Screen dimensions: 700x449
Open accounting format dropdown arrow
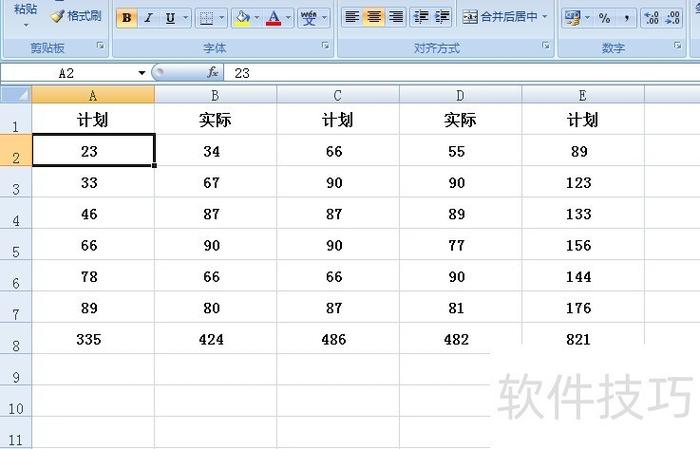[588, 18]
